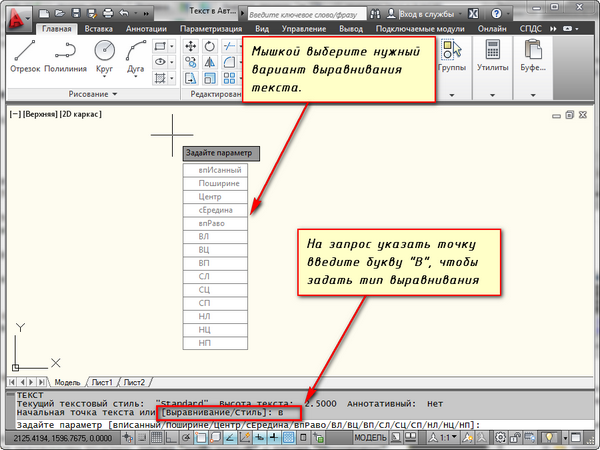This screenshot has width=600, height=450.
Task: Open the Exchange X icon
Action: tap(473, 14)
